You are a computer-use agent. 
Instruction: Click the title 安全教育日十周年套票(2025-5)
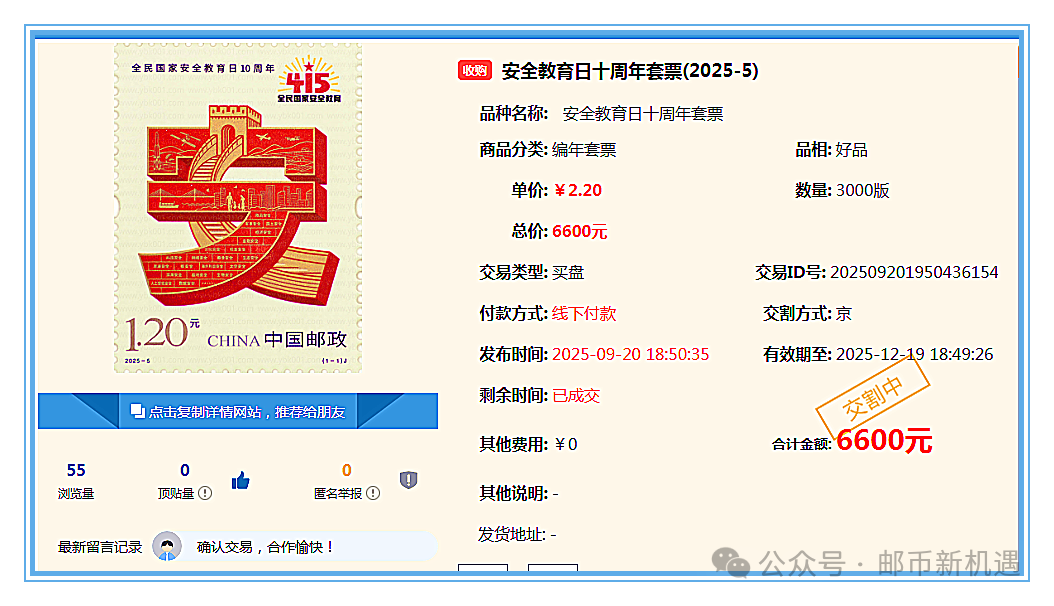[629, 71]
